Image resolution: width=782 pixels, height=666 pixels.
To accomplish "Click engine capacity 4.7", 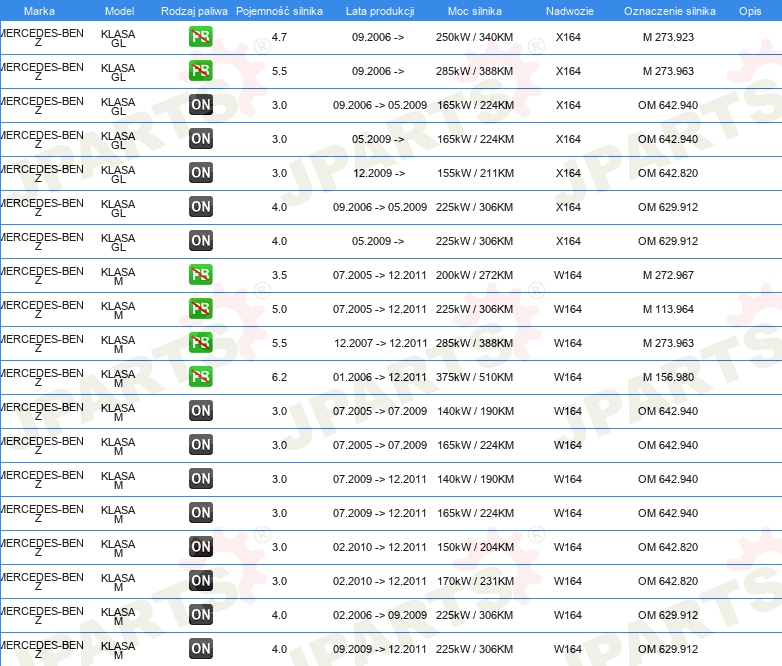I will pyautogui.click(x=279, y=37).
